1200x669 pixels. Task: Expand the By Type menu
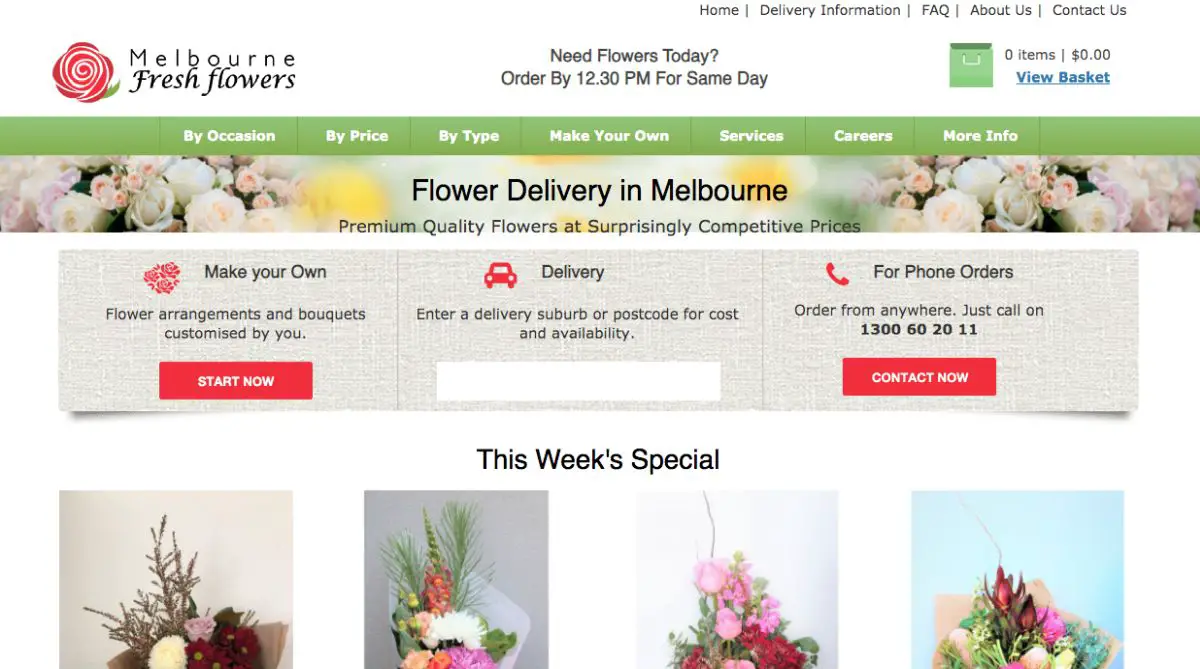469,136
